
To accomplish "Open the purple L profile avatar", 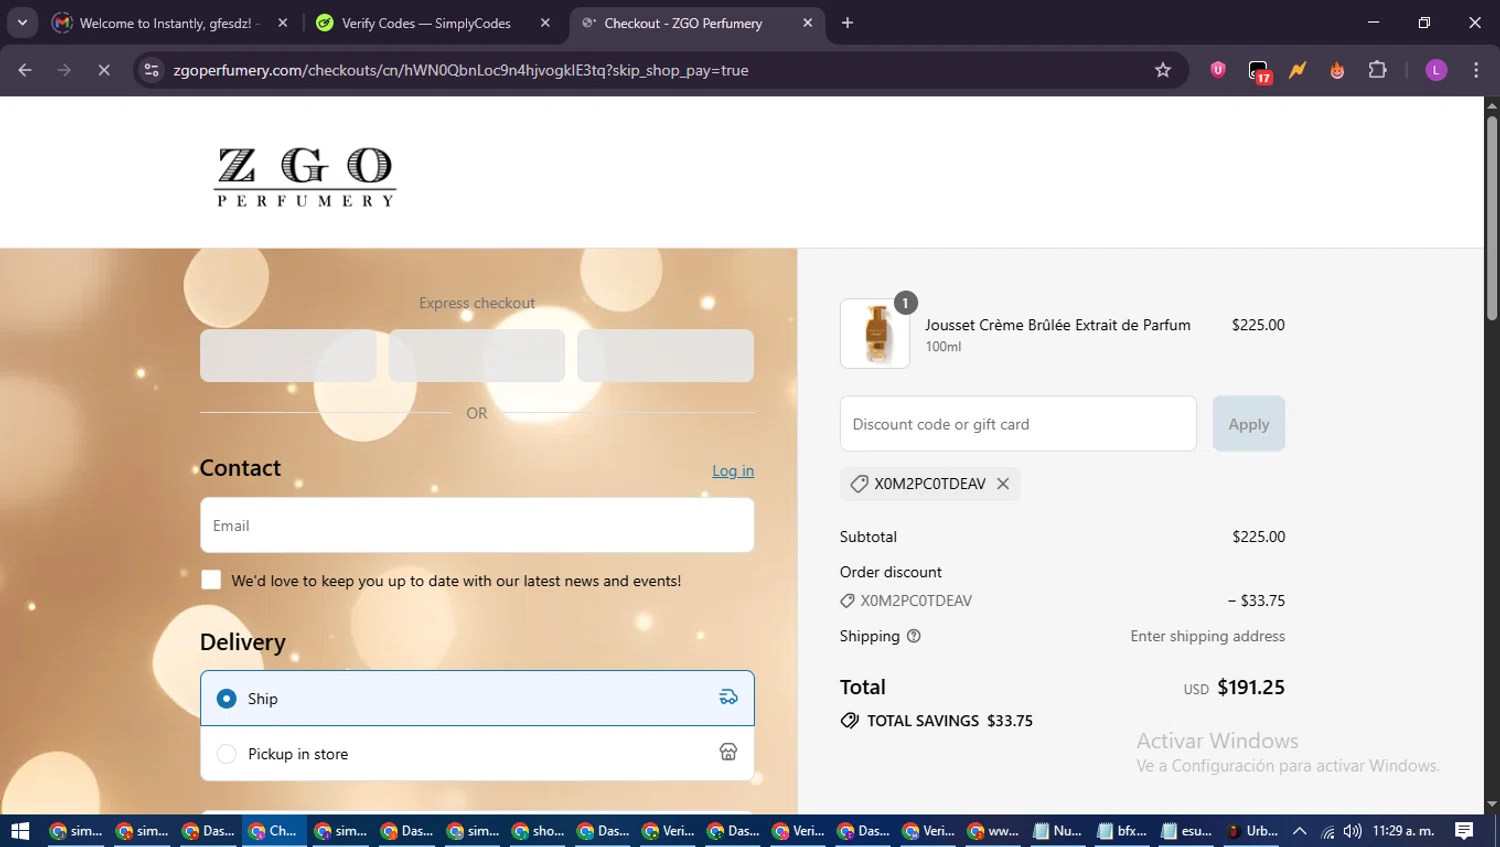I will (x=1436, y=70).
